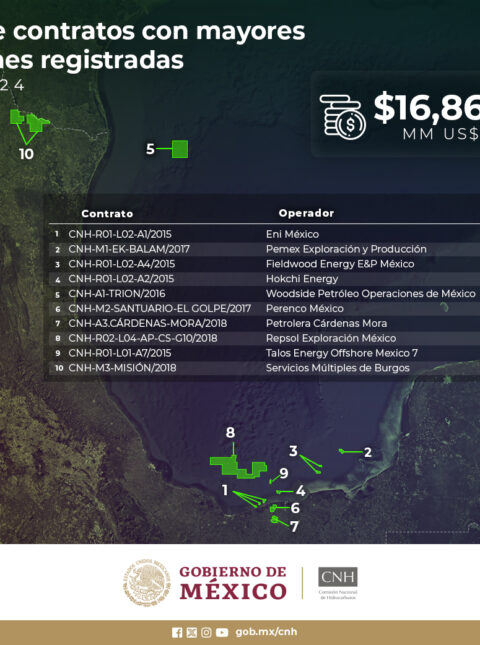Select row CNH-A1-TRION/2016
The width and height of the screenshot is (480, 645).
[x=264, y=294]
